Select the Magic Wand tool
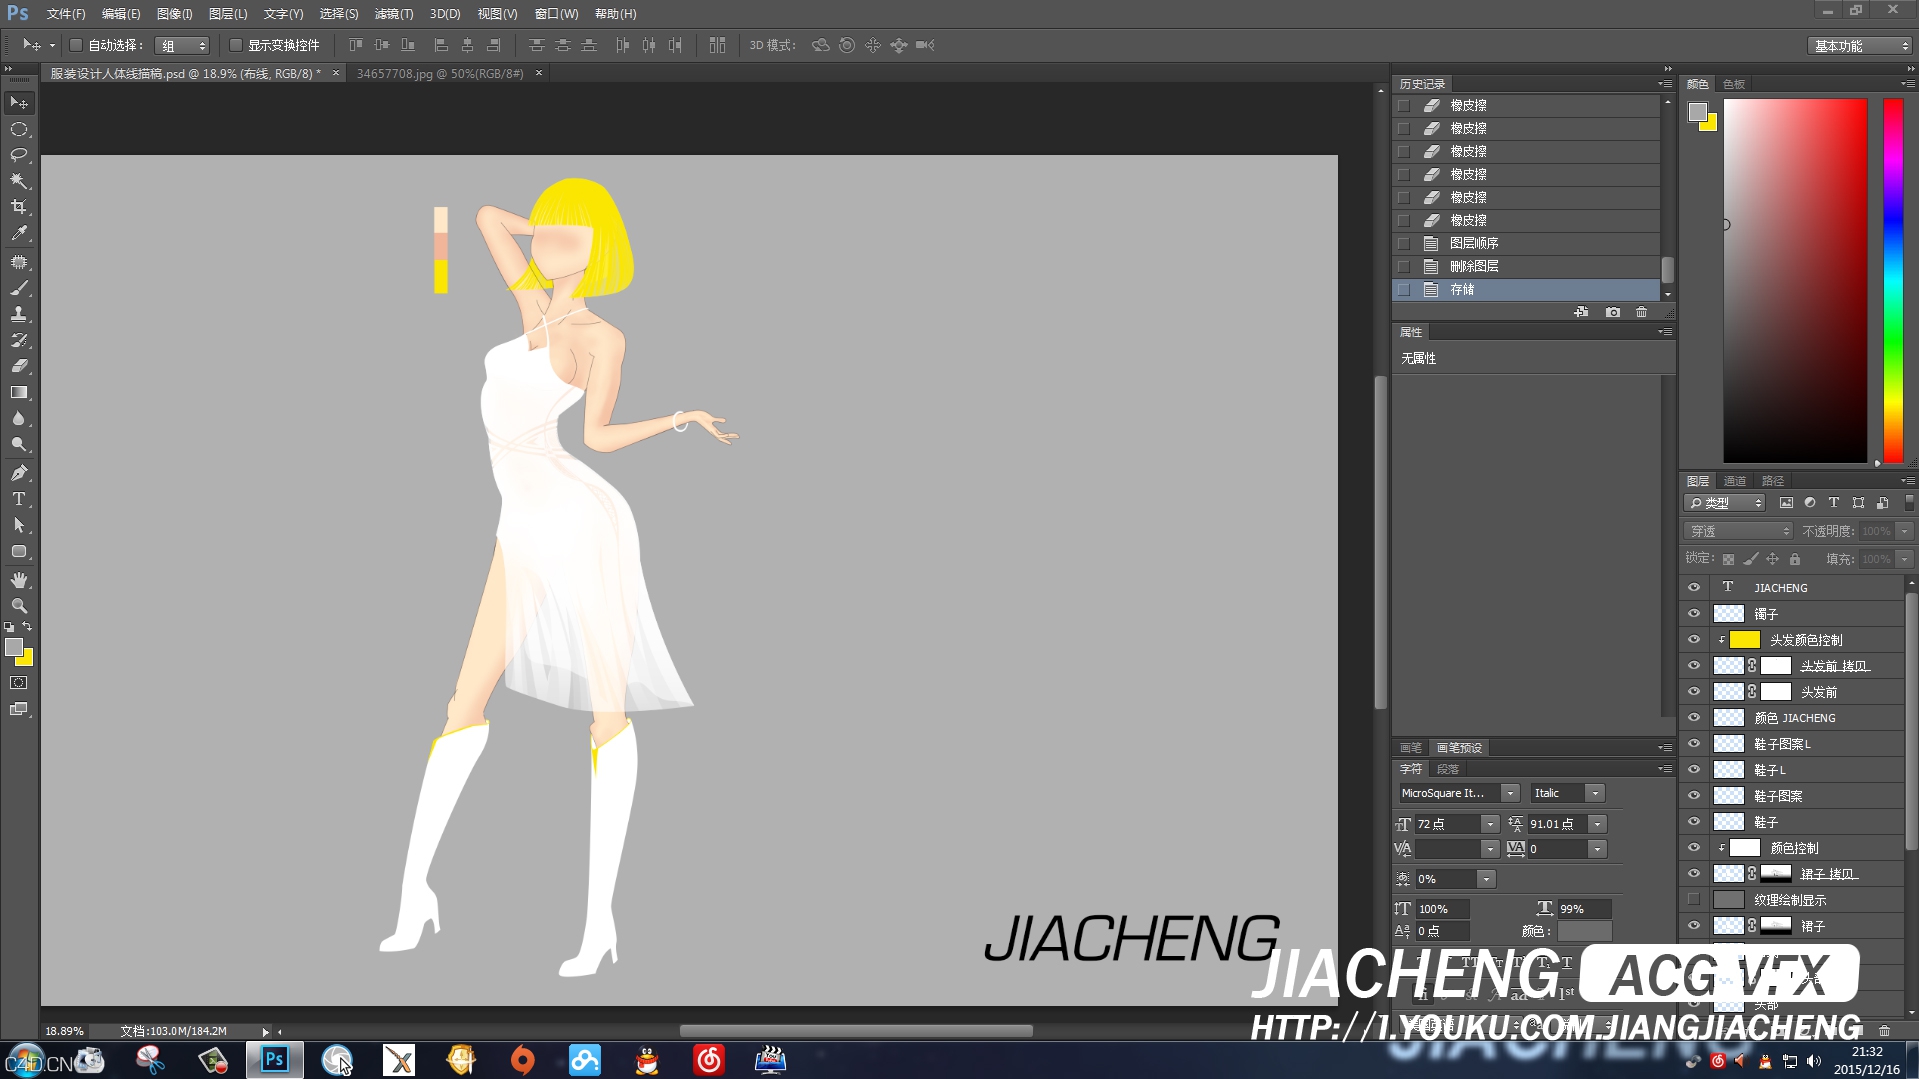 click(x=18, y=181)
